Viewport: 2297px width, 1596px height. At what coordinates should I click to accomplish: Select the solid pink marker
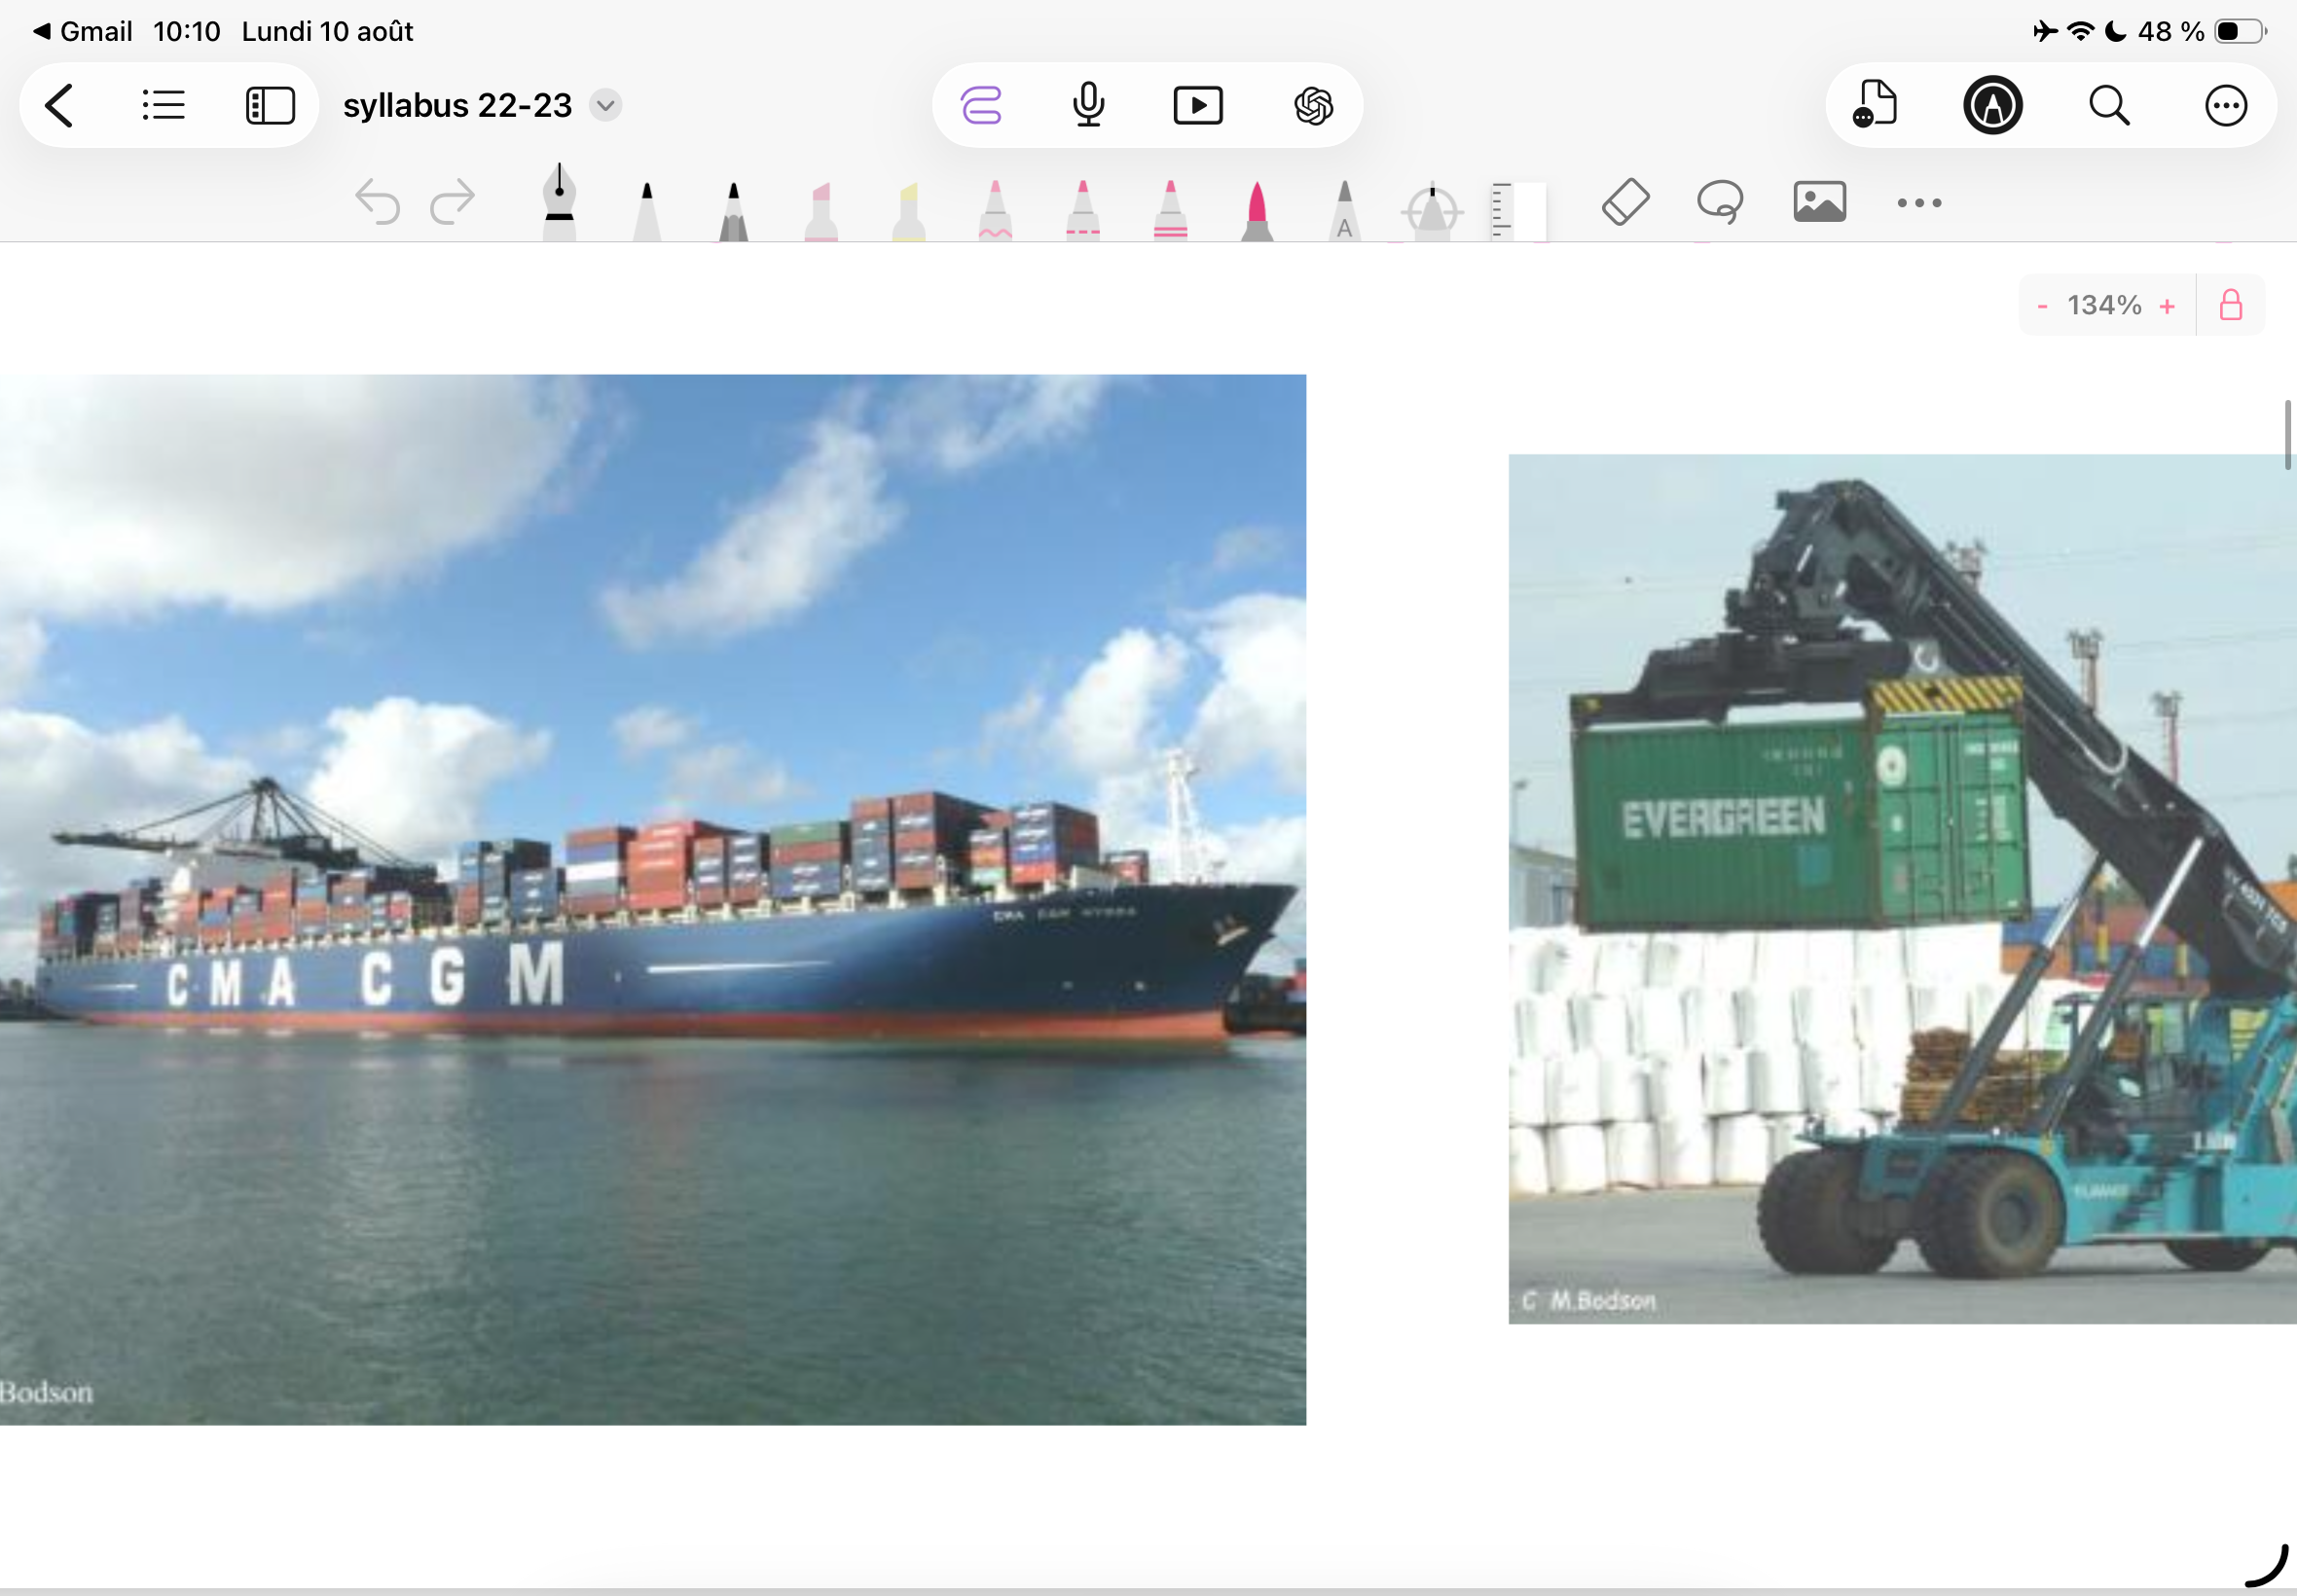(x=1257, y=211)
